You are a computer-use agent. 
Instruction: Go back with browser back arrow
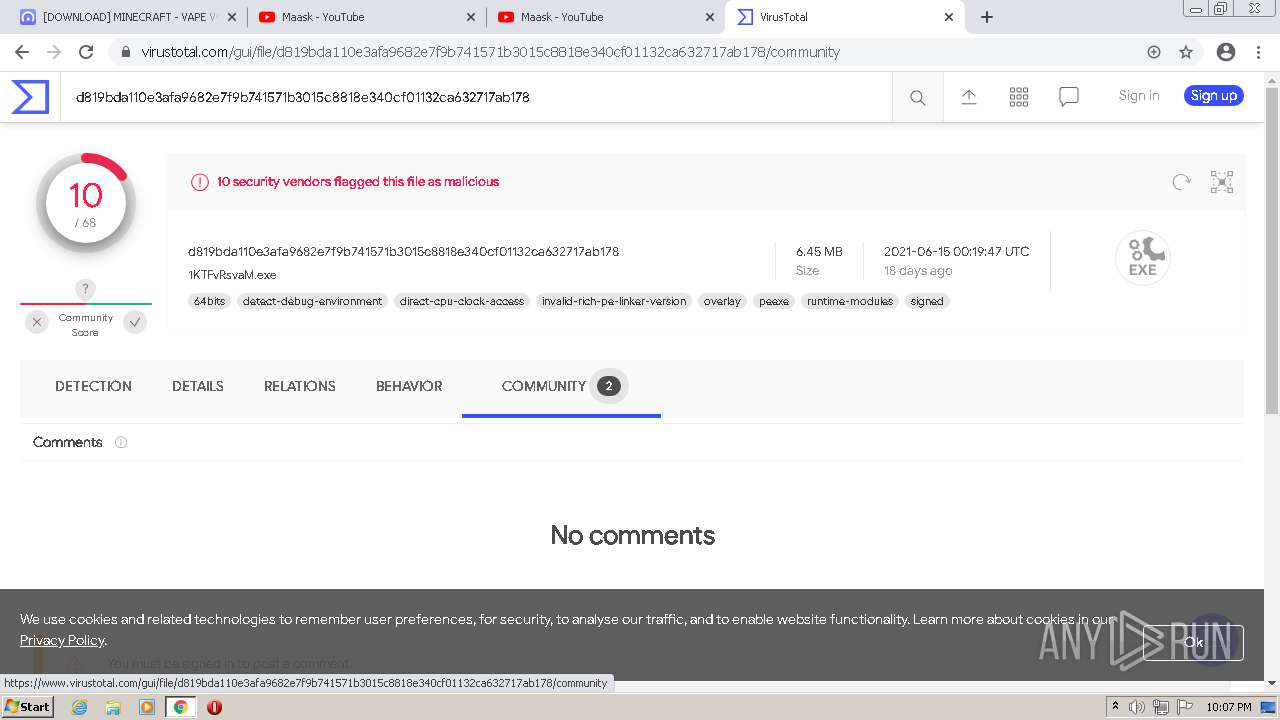[22, 52]
